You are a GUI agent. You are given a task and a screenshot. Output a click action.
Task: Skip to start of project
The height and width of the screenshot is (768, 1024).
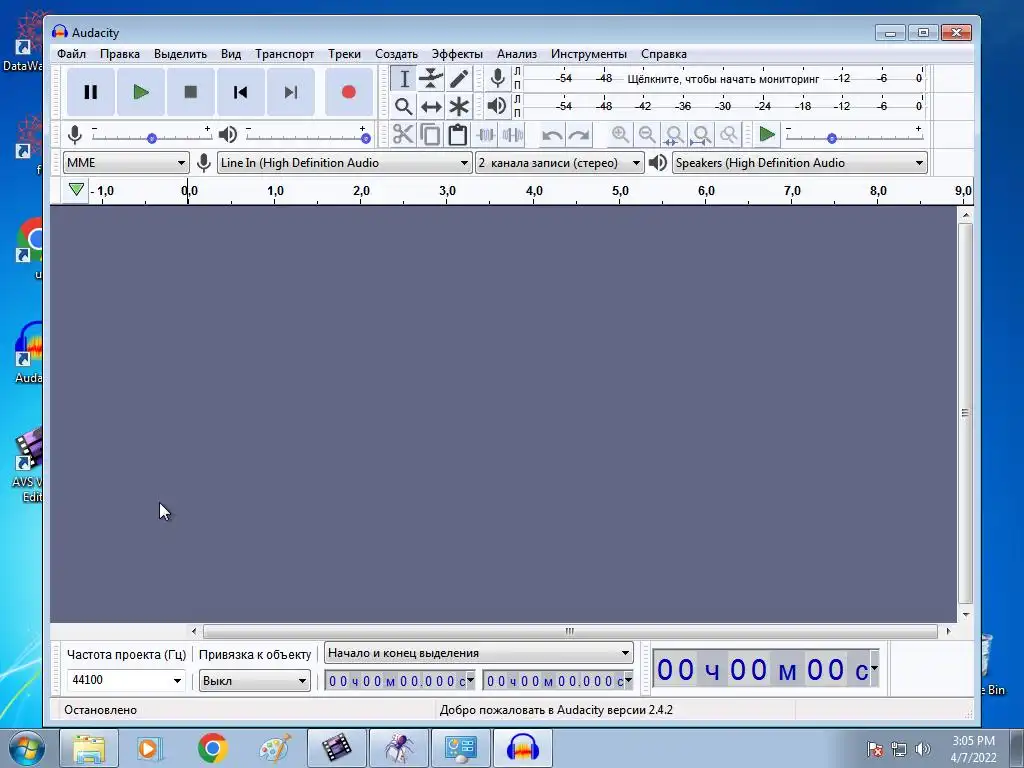pos(240,92)
